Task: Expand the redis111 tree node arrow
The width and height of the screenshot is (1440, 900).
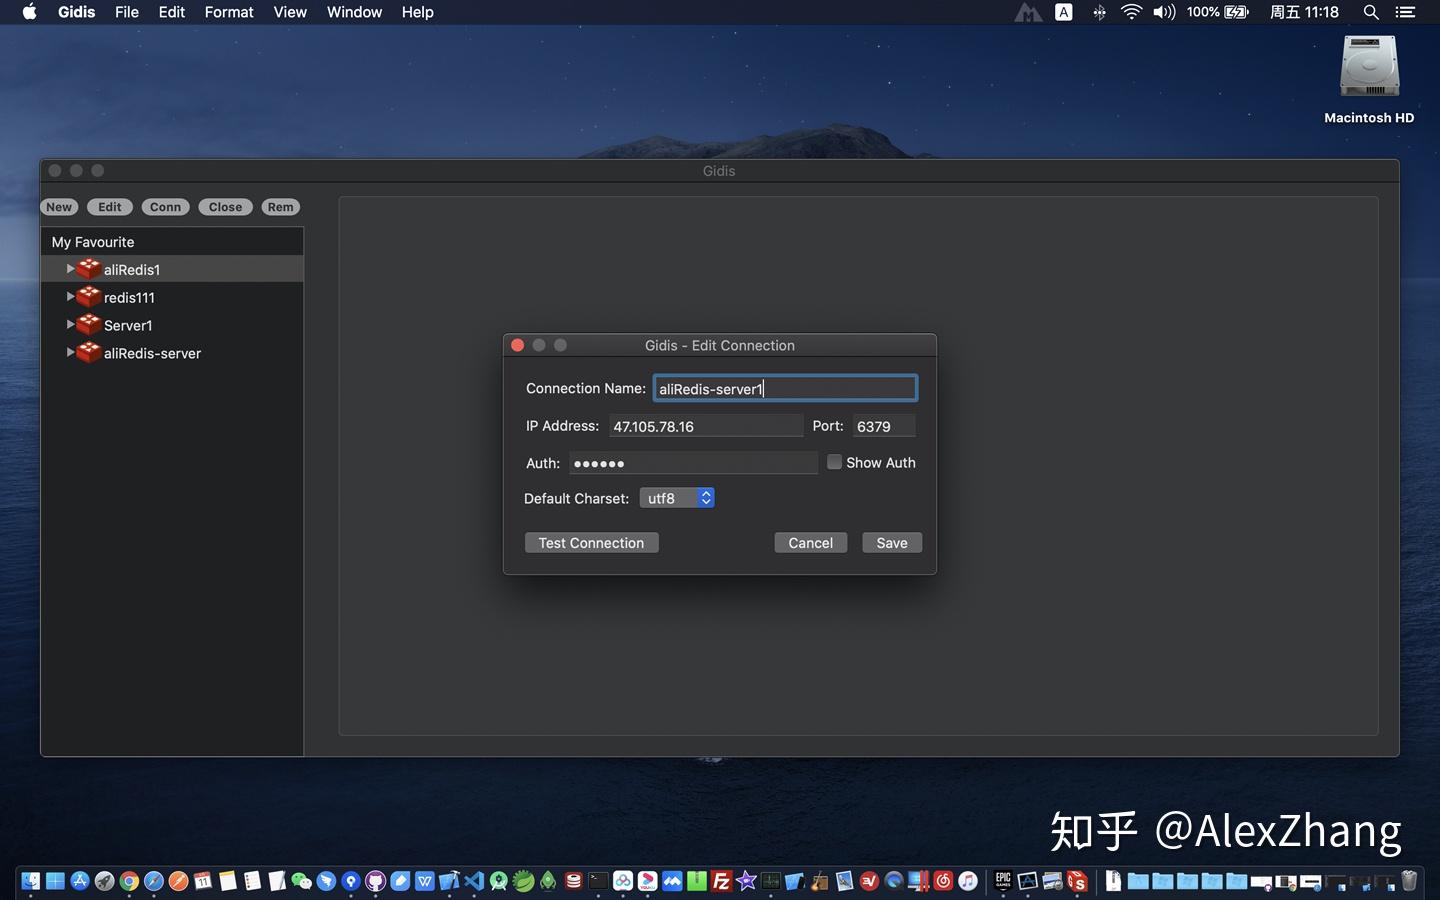Action: point(70,297)
